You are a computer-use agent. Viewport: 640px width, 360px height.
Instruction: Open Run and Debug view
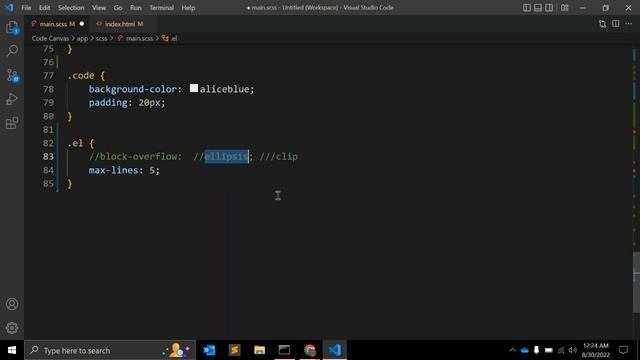(x=12, y=99)
